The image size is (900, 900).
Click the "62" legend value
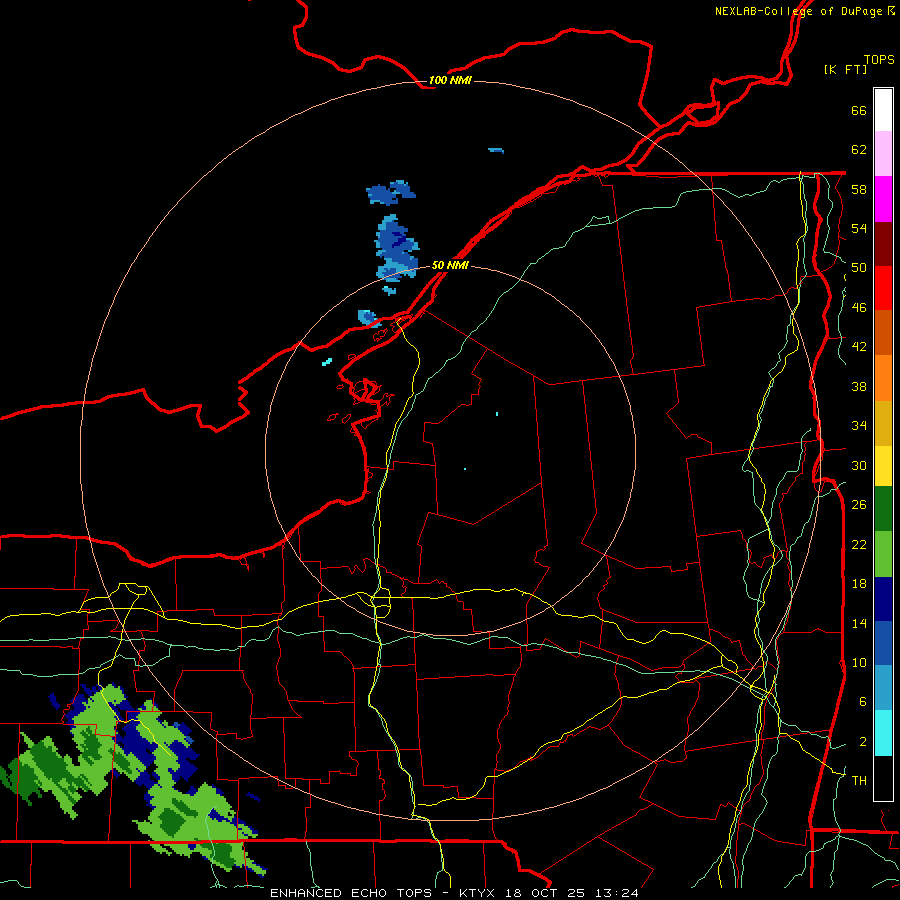pos(859,150)
